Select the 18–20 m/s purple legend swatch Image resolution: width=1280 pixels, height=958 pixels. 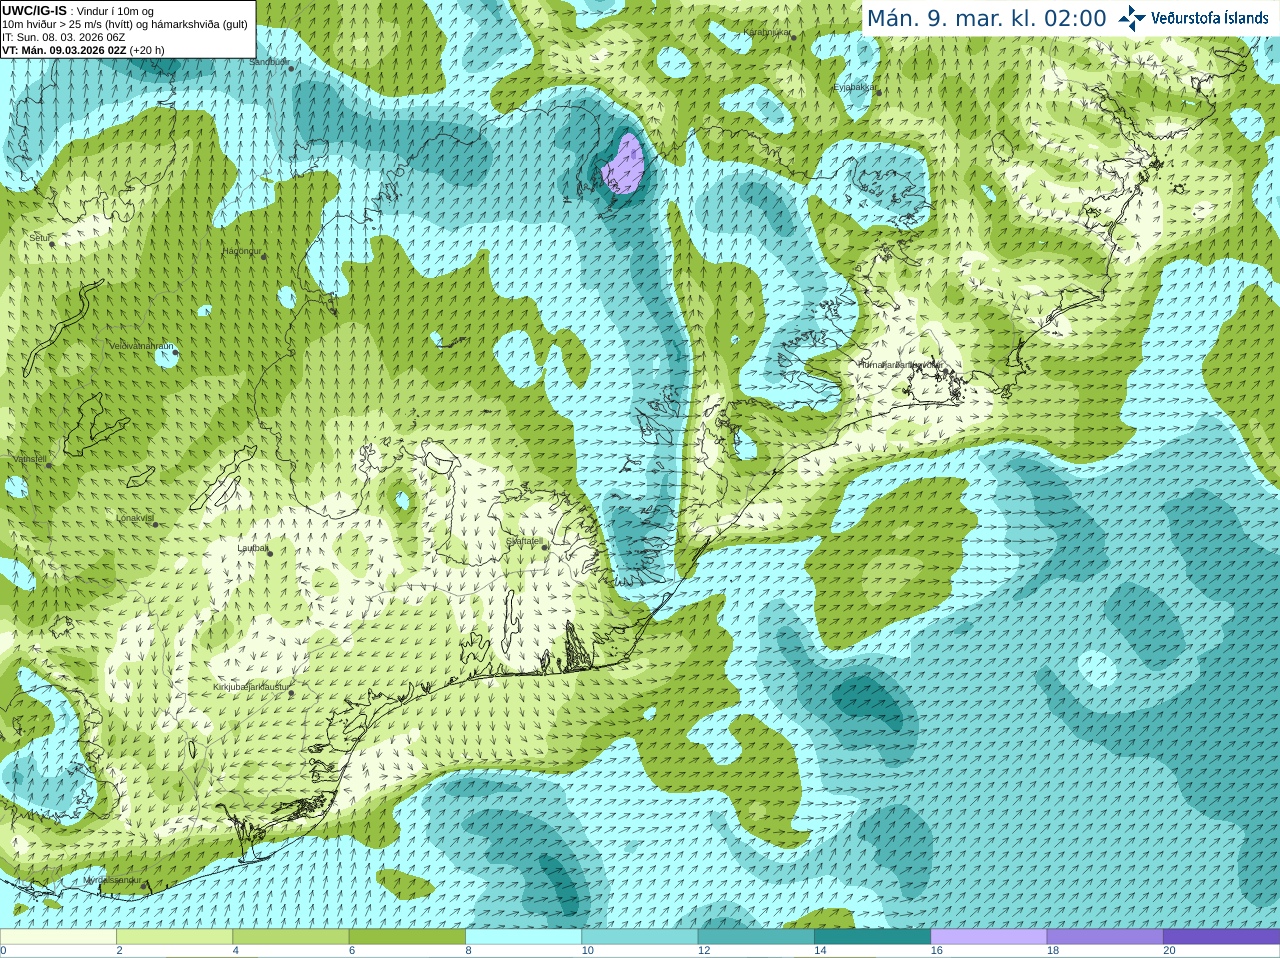(1105, 937)
